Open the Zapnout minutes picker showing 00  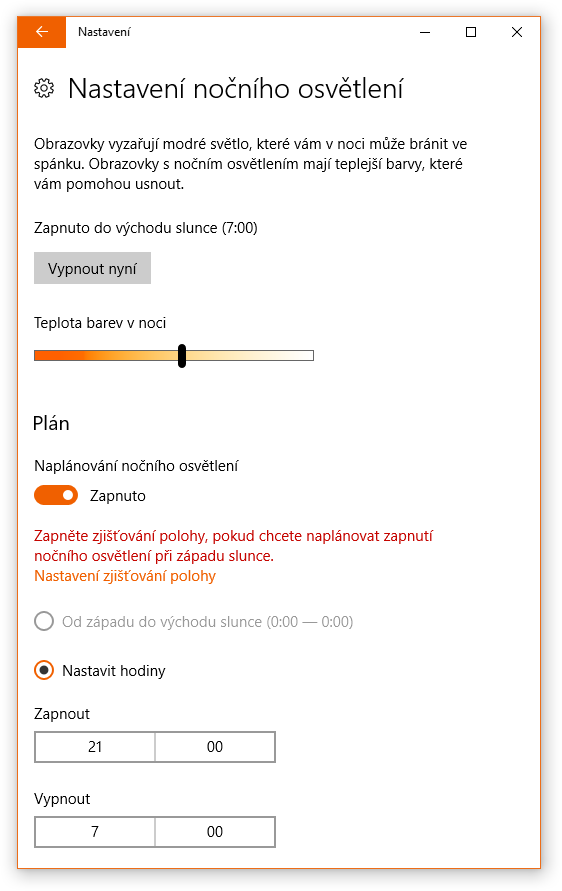[x=215, y=747]
